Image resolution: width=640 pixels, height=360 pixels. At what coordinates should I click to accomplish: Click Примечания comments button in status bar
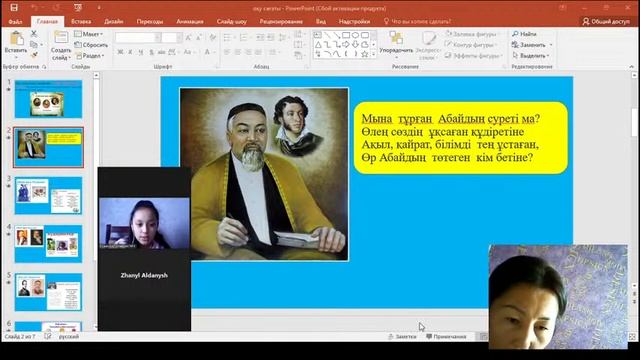(x=446, y=336)
